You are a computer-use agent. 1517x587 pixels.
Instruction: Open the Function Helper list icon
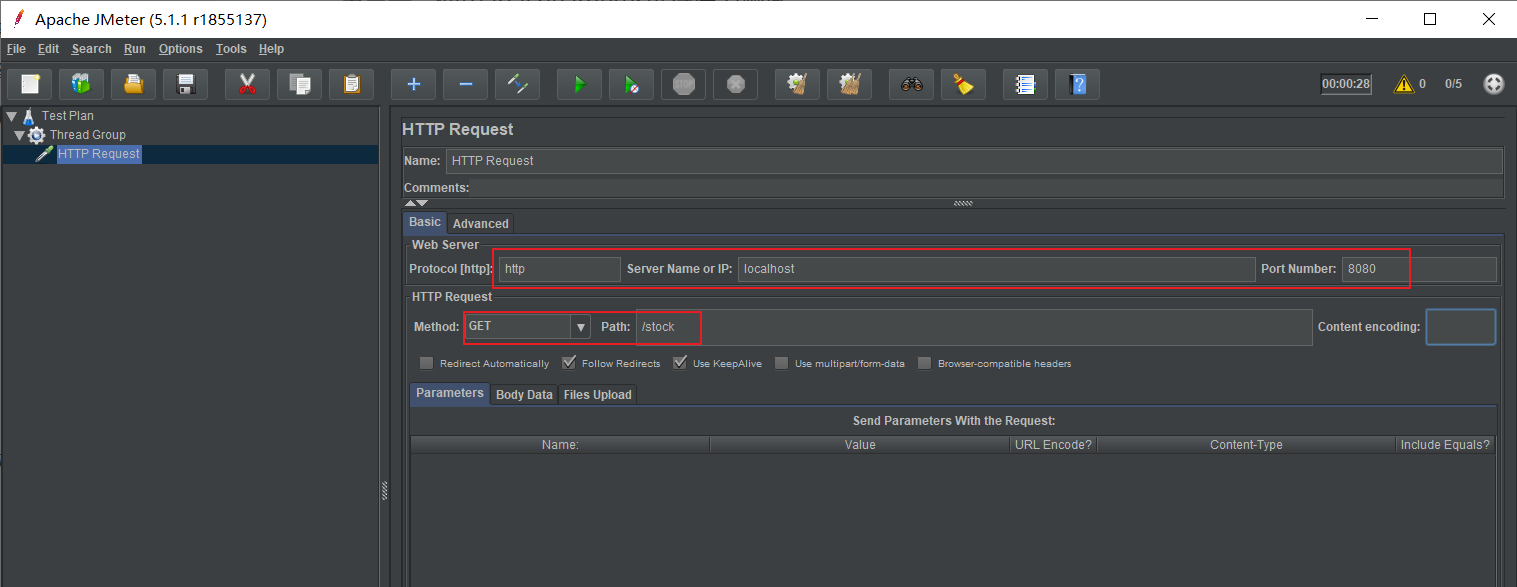(1025, 84)
